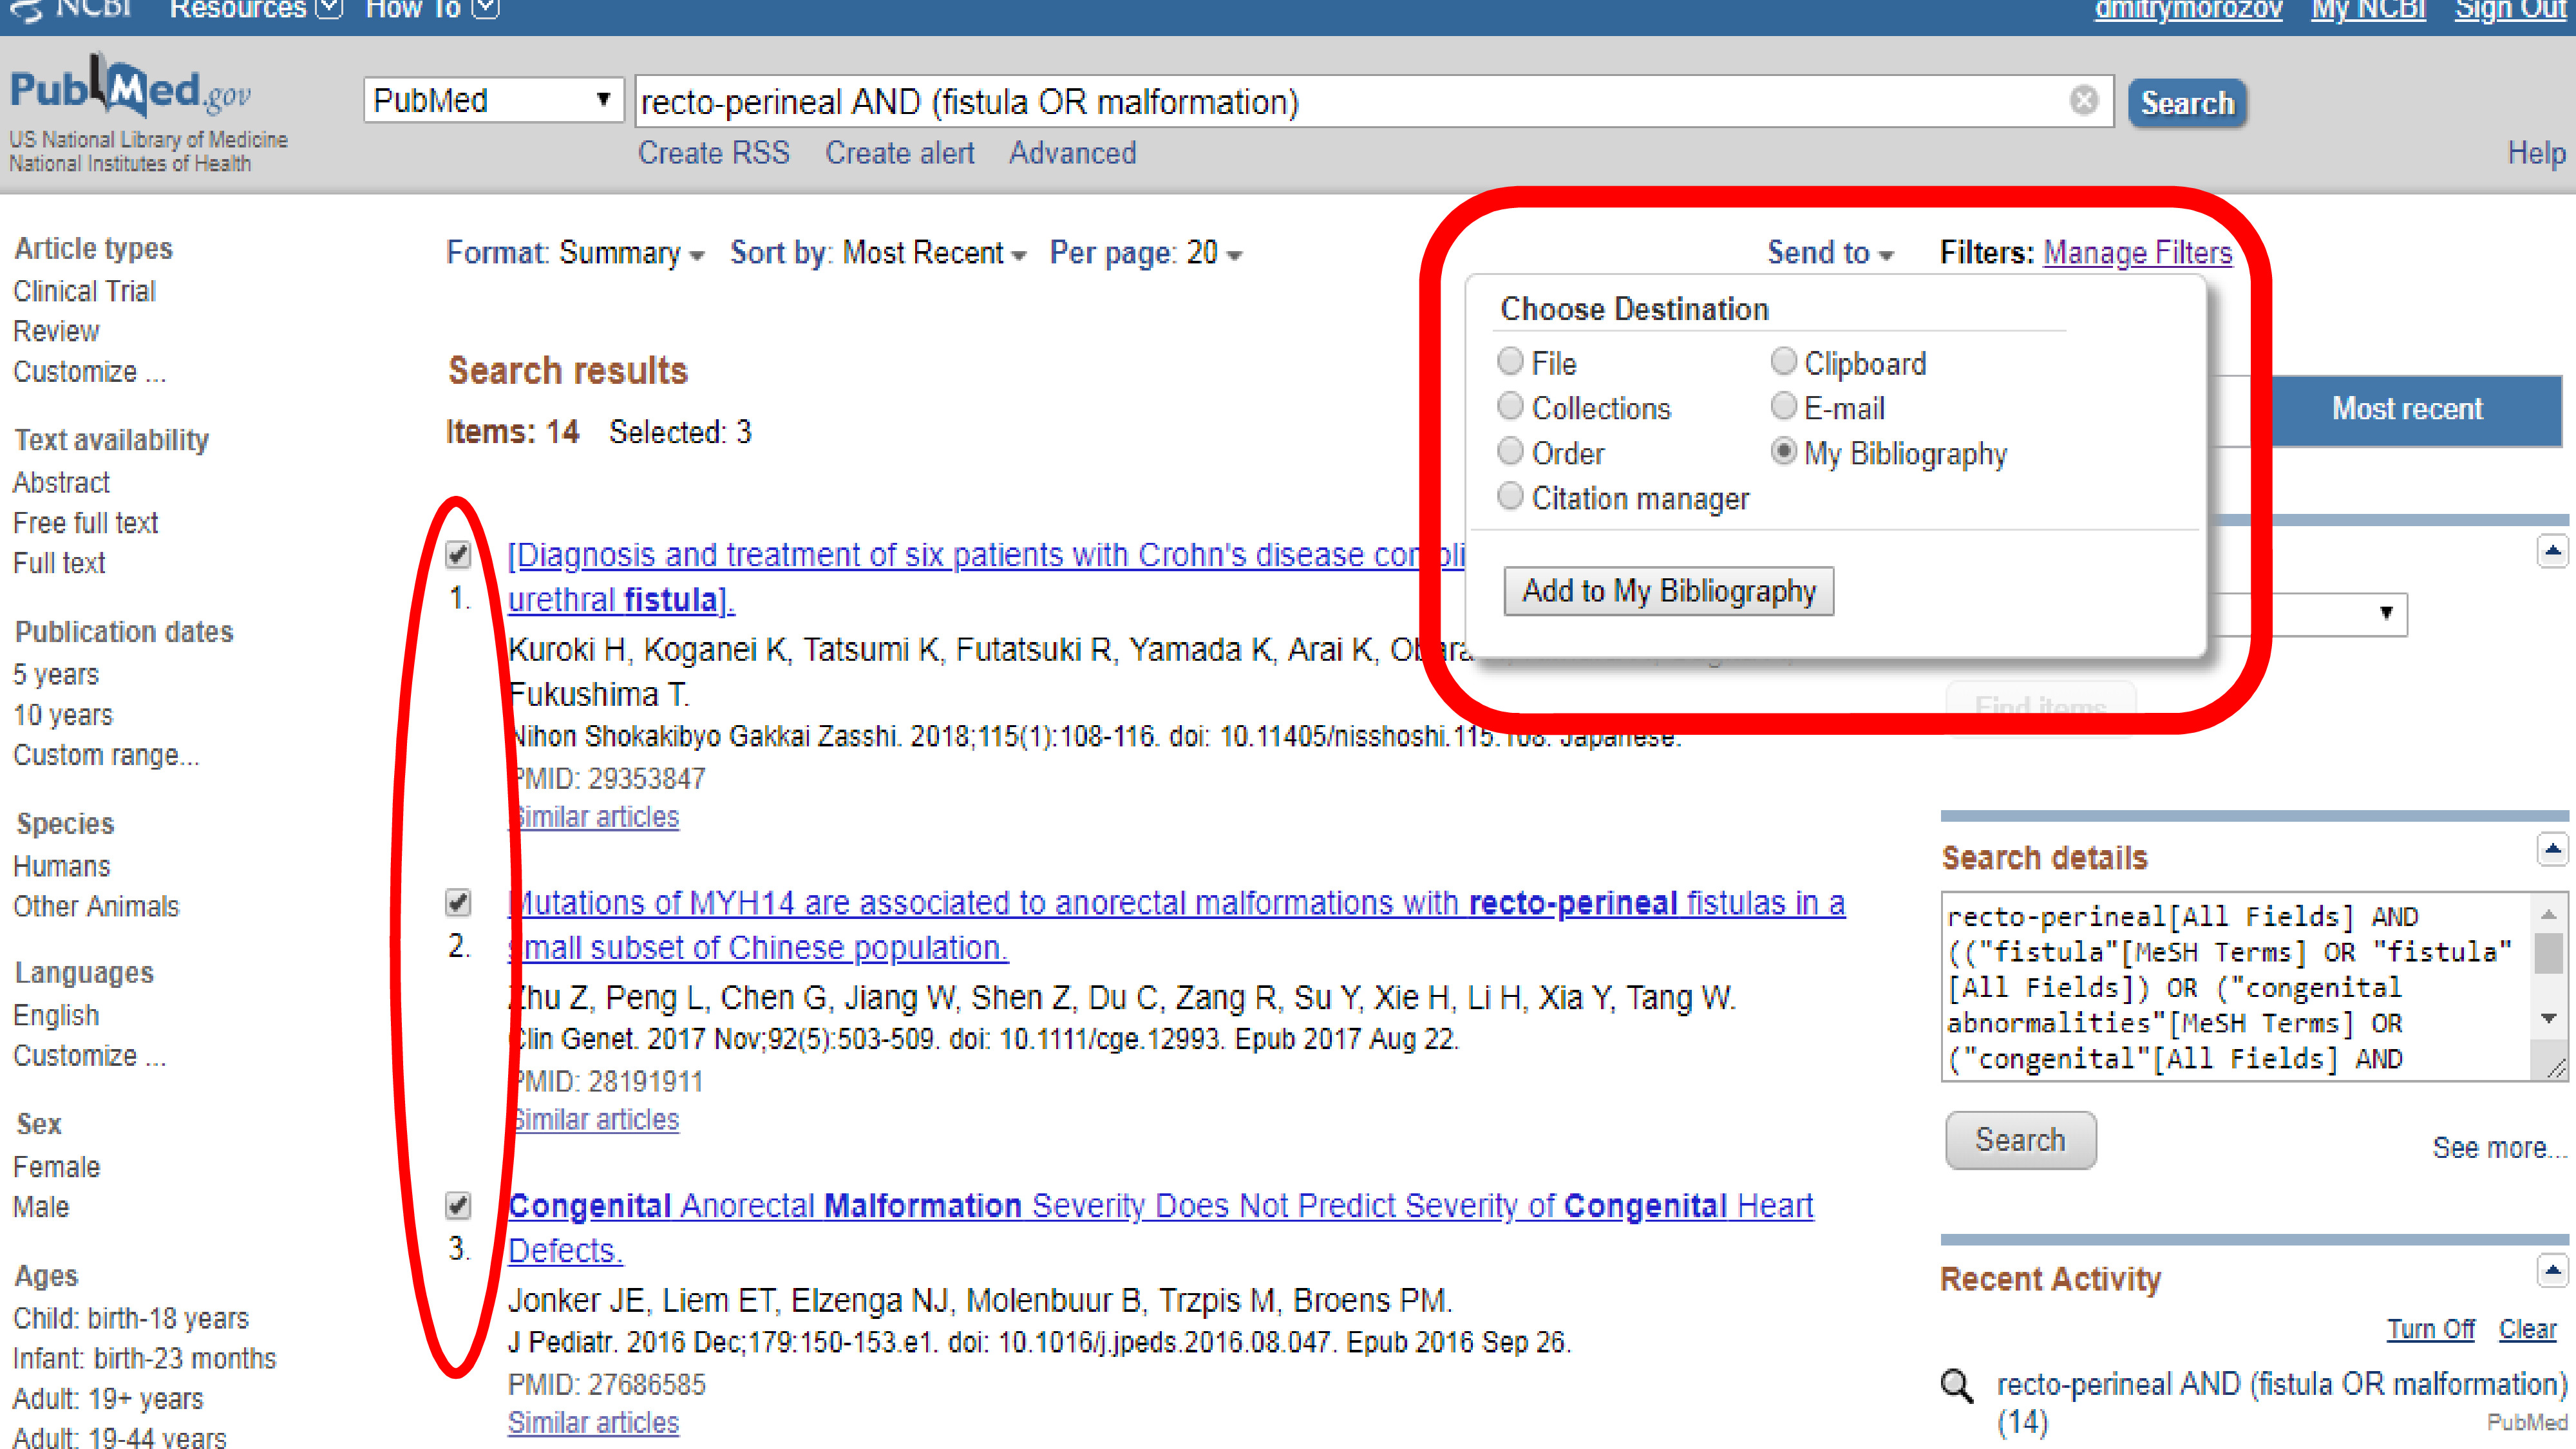Open the PubMed database dropdown
This screenshot has width=2576, height=1449.
(x=493, y=101)
